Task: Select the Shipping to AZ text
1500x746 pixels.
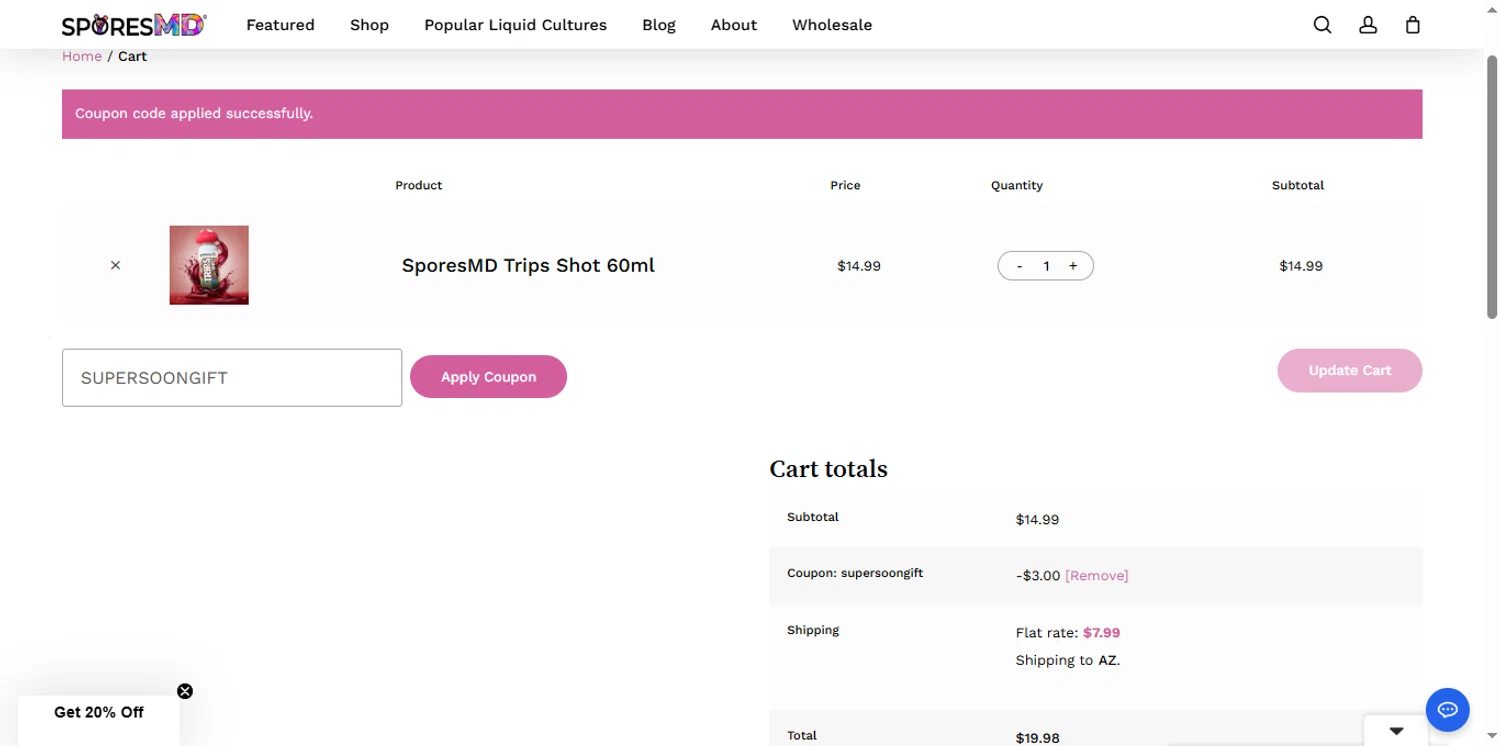Action: pos(1067,660)
